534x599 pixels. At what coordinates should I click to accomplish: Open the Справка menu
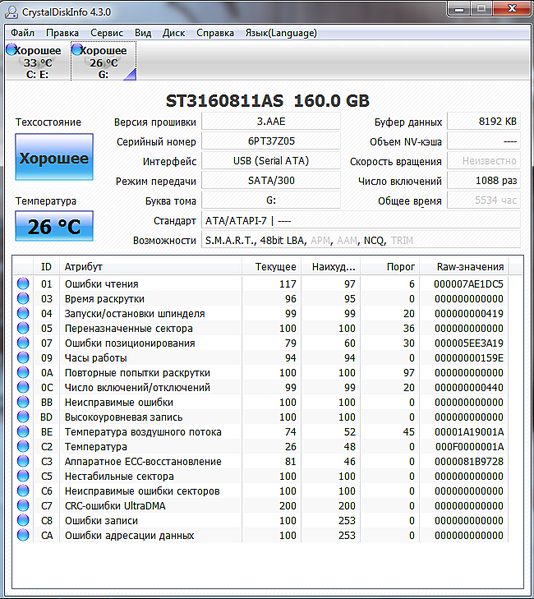[x=215, y=33]
